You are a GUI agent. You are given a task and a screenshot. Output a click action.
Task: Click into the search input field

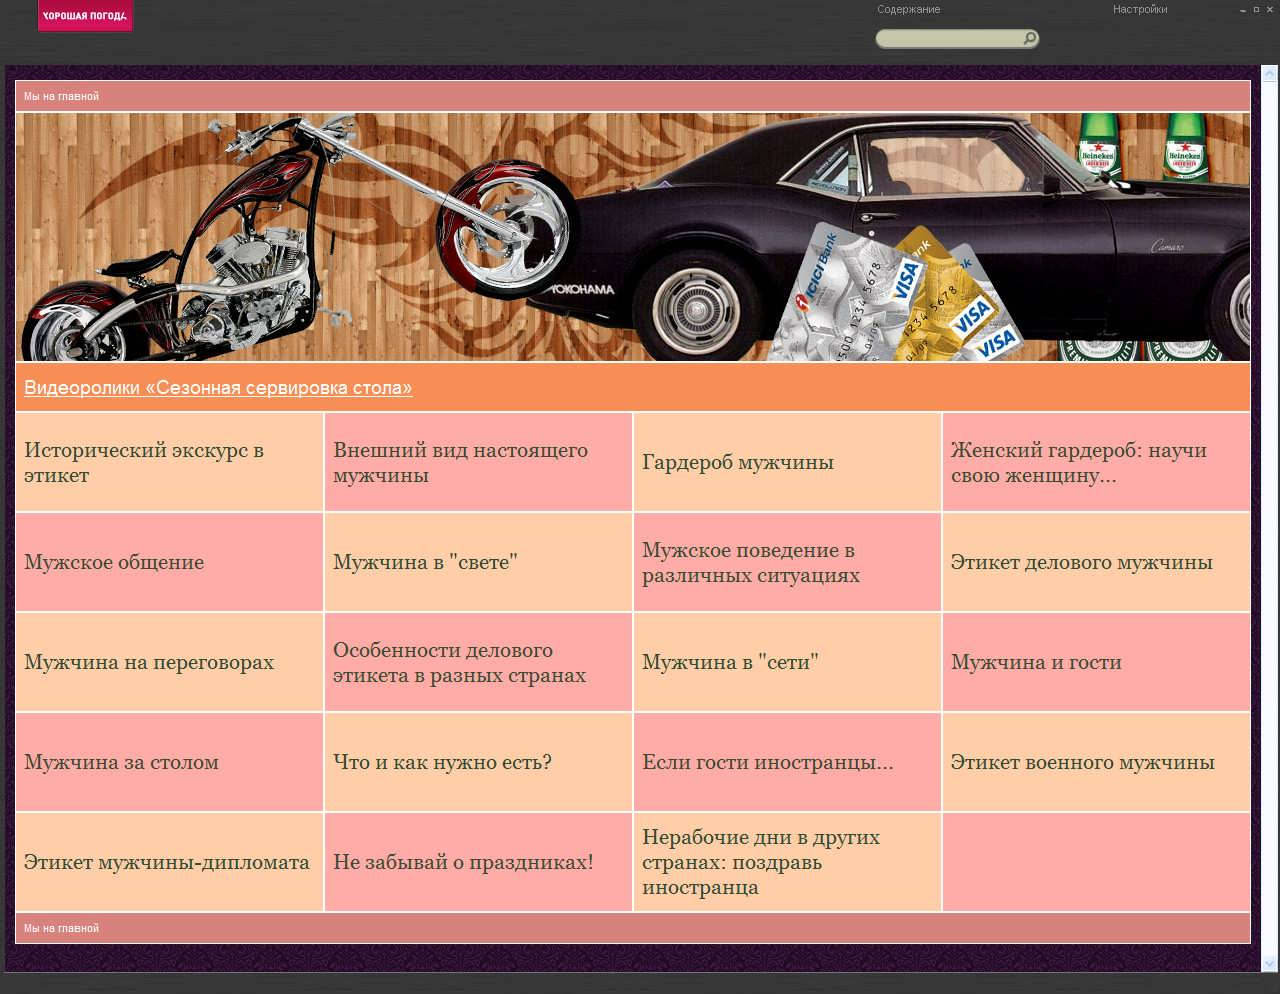pyautogui.click(x=948, y=39)
